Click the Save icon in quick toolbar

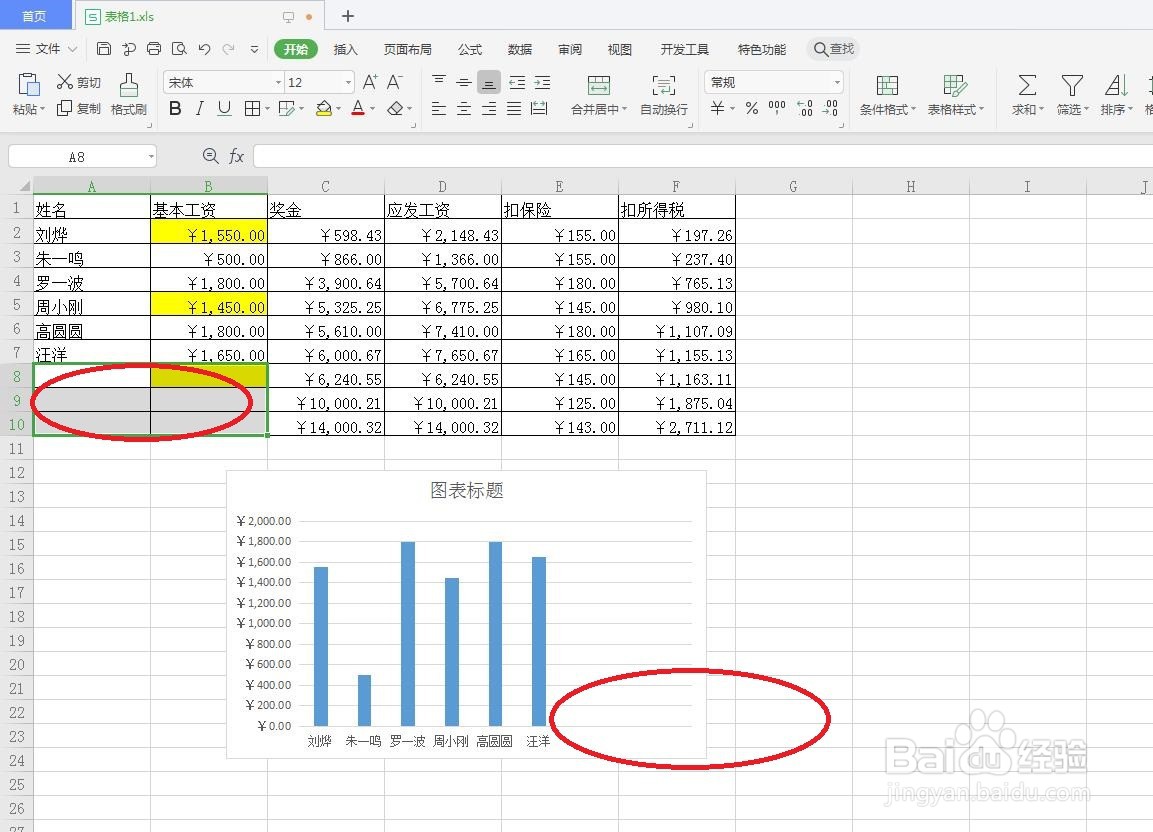pos(104,49)
